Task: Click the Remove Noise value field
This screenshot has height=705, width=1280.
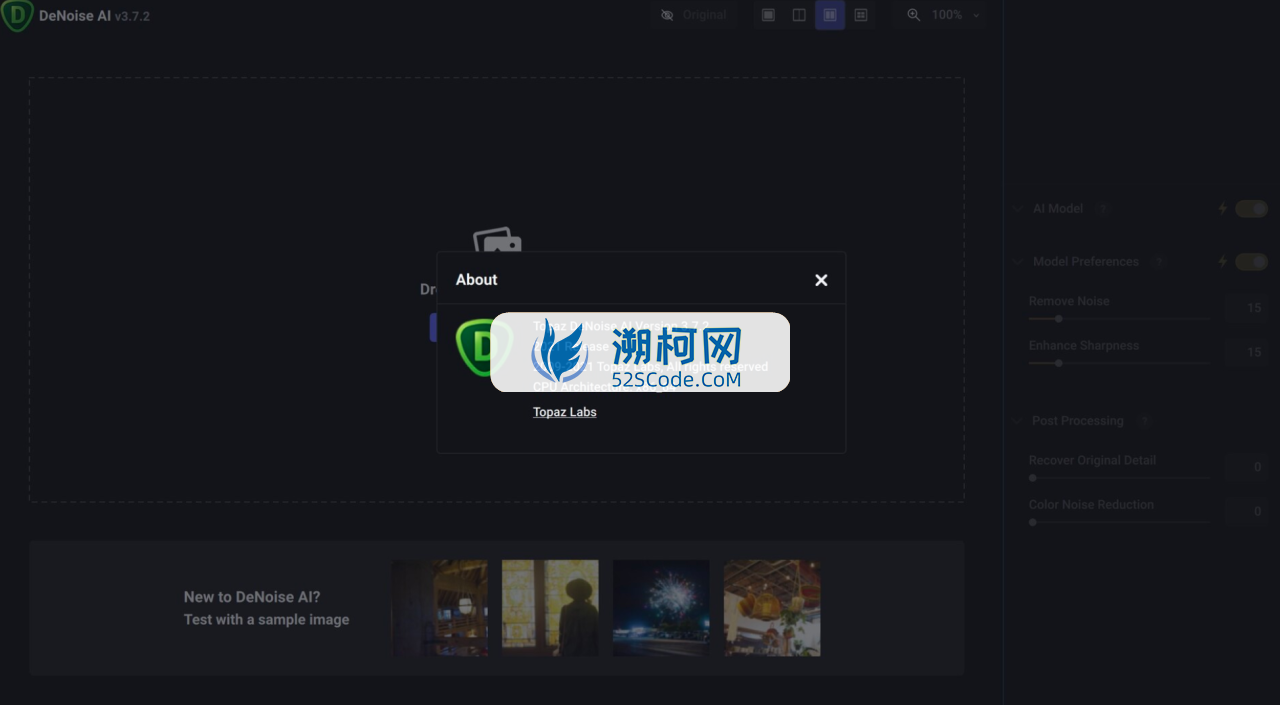Action: (x=1246, y=308)
